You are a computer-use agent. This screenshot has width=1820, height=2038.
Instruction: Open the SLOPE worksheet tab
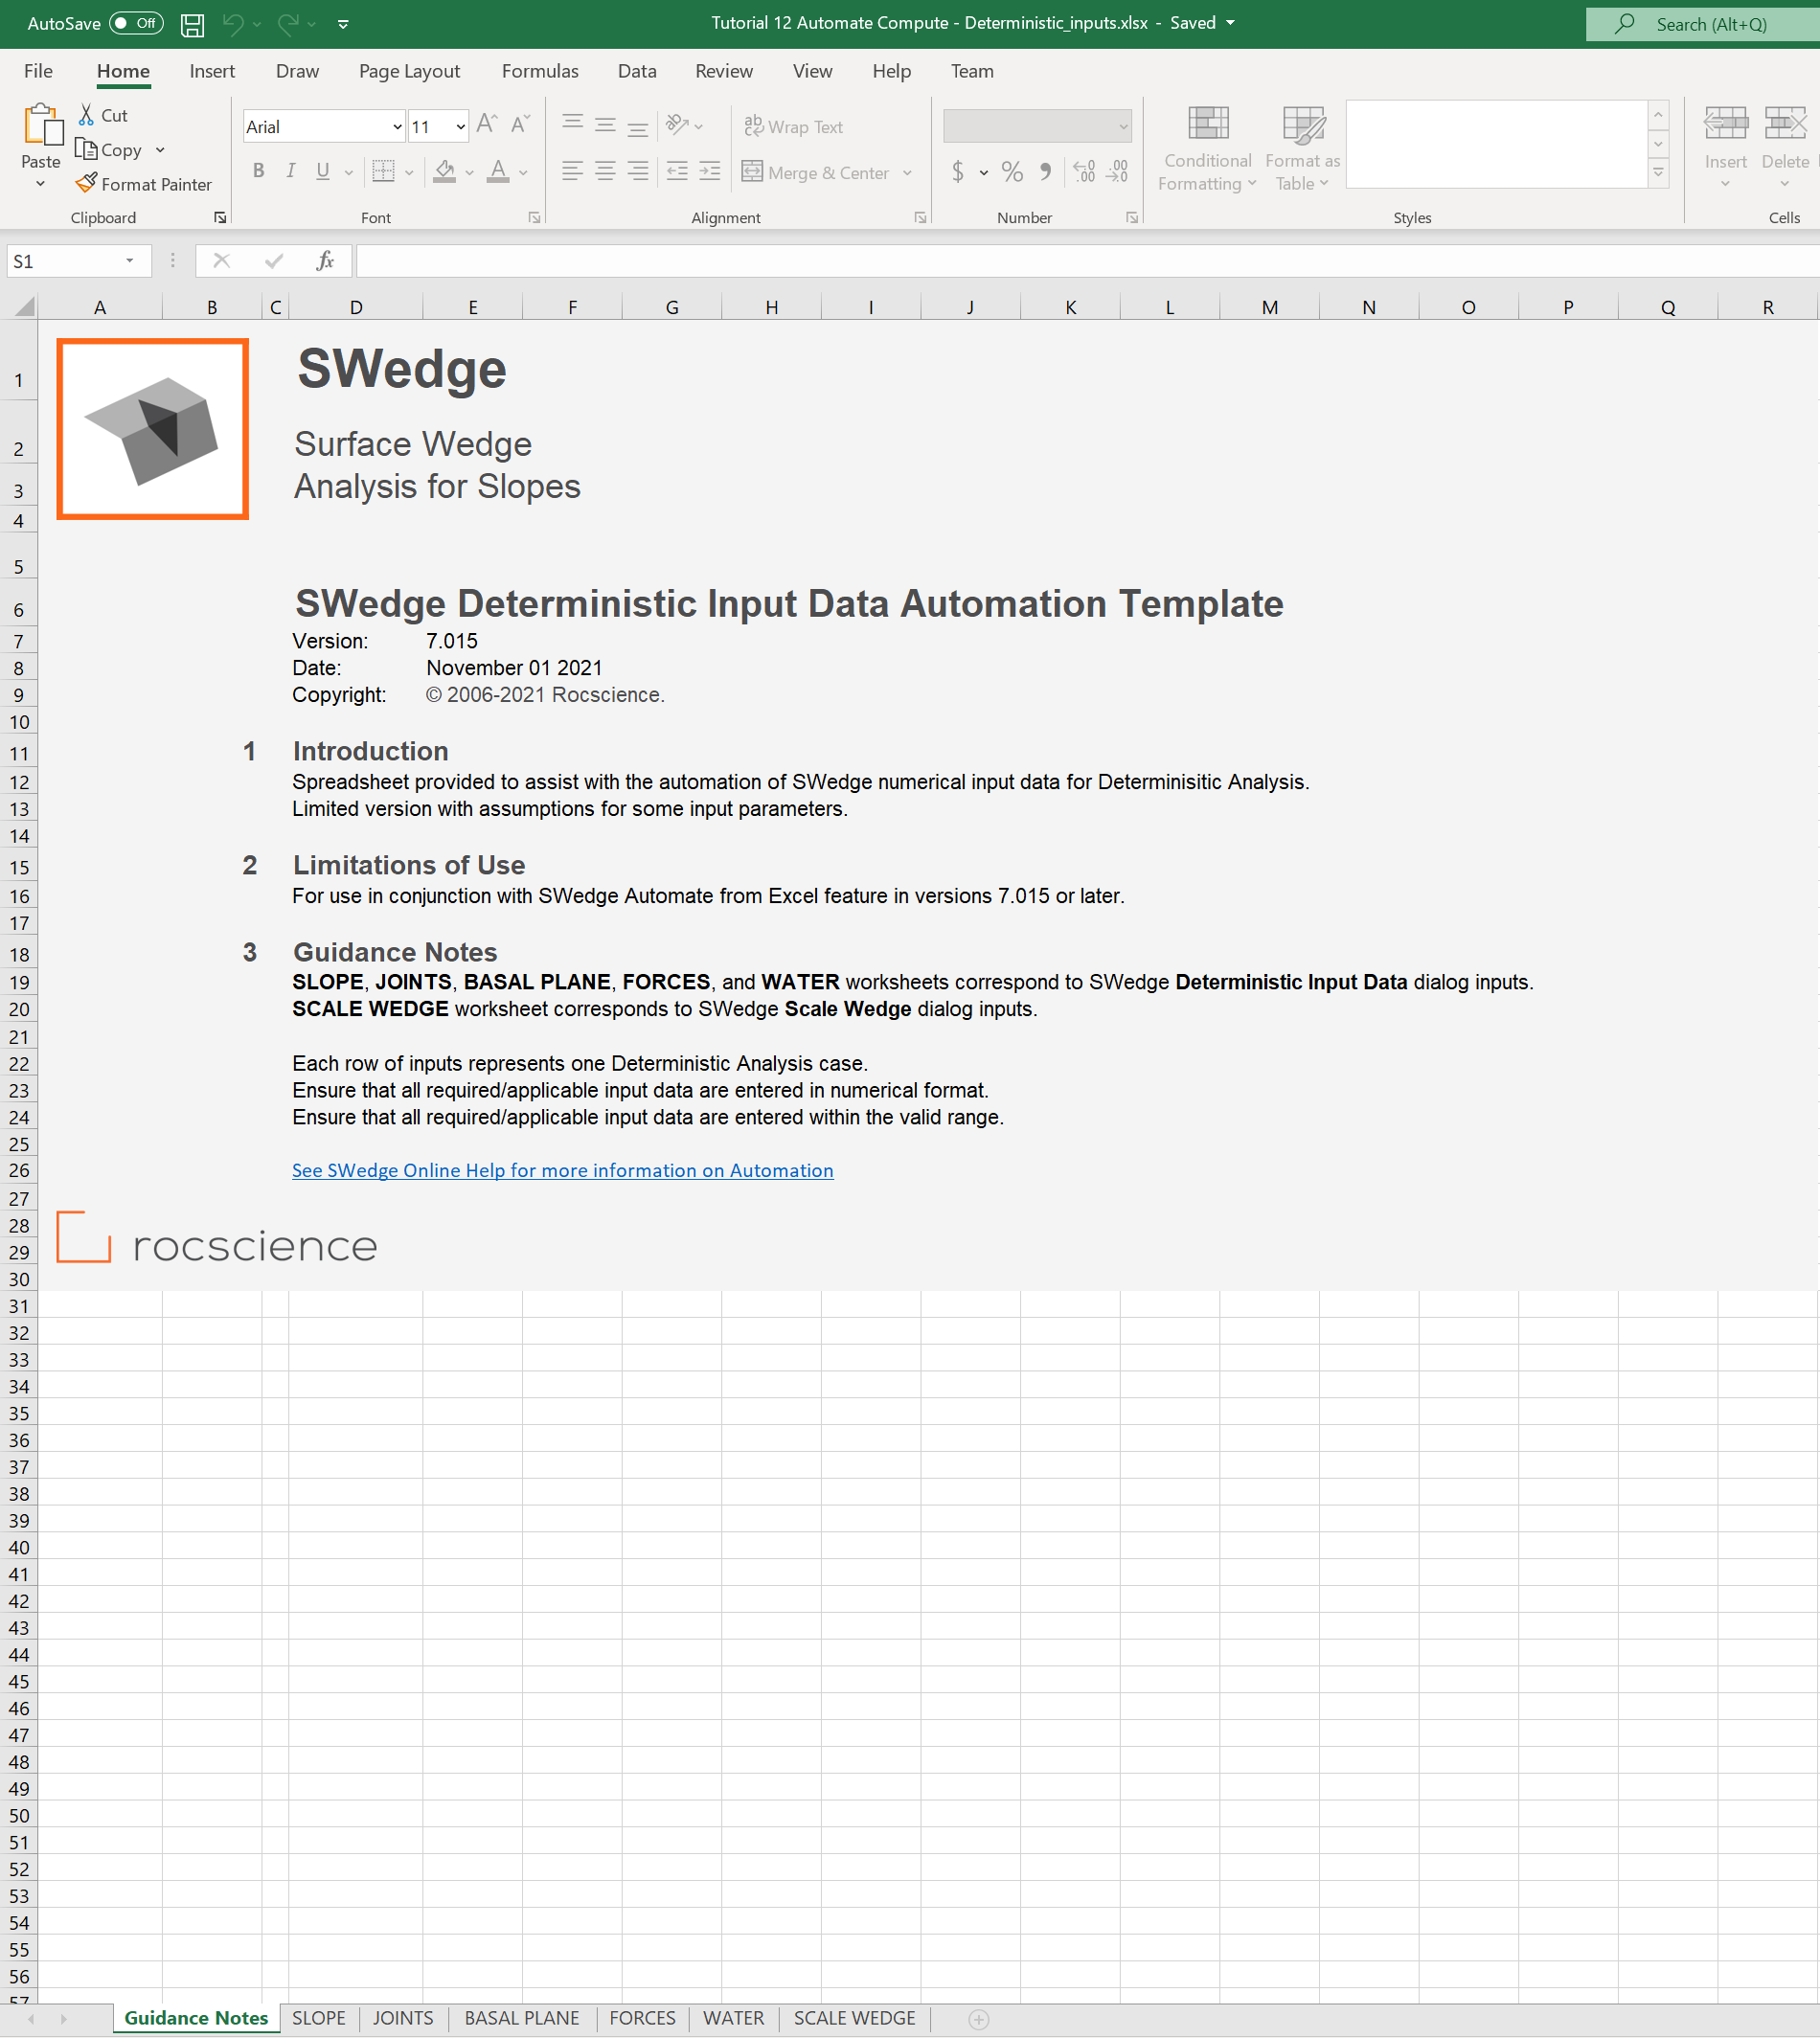tap(319, 2018)
